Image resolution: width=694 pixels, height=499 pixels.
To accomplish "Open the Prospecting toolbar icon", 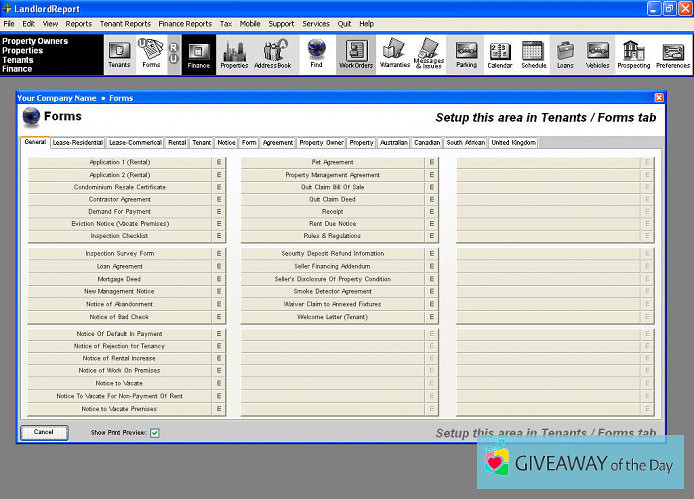I will (633, 54).
